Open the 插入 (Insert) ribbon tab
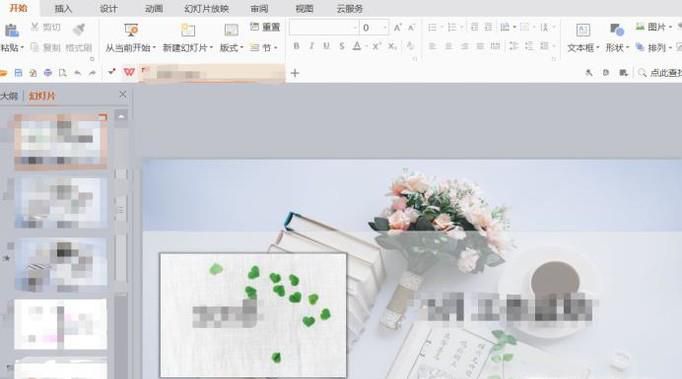Image resolution: width=682 pixels, height=379 pixels. pos(64,8)
